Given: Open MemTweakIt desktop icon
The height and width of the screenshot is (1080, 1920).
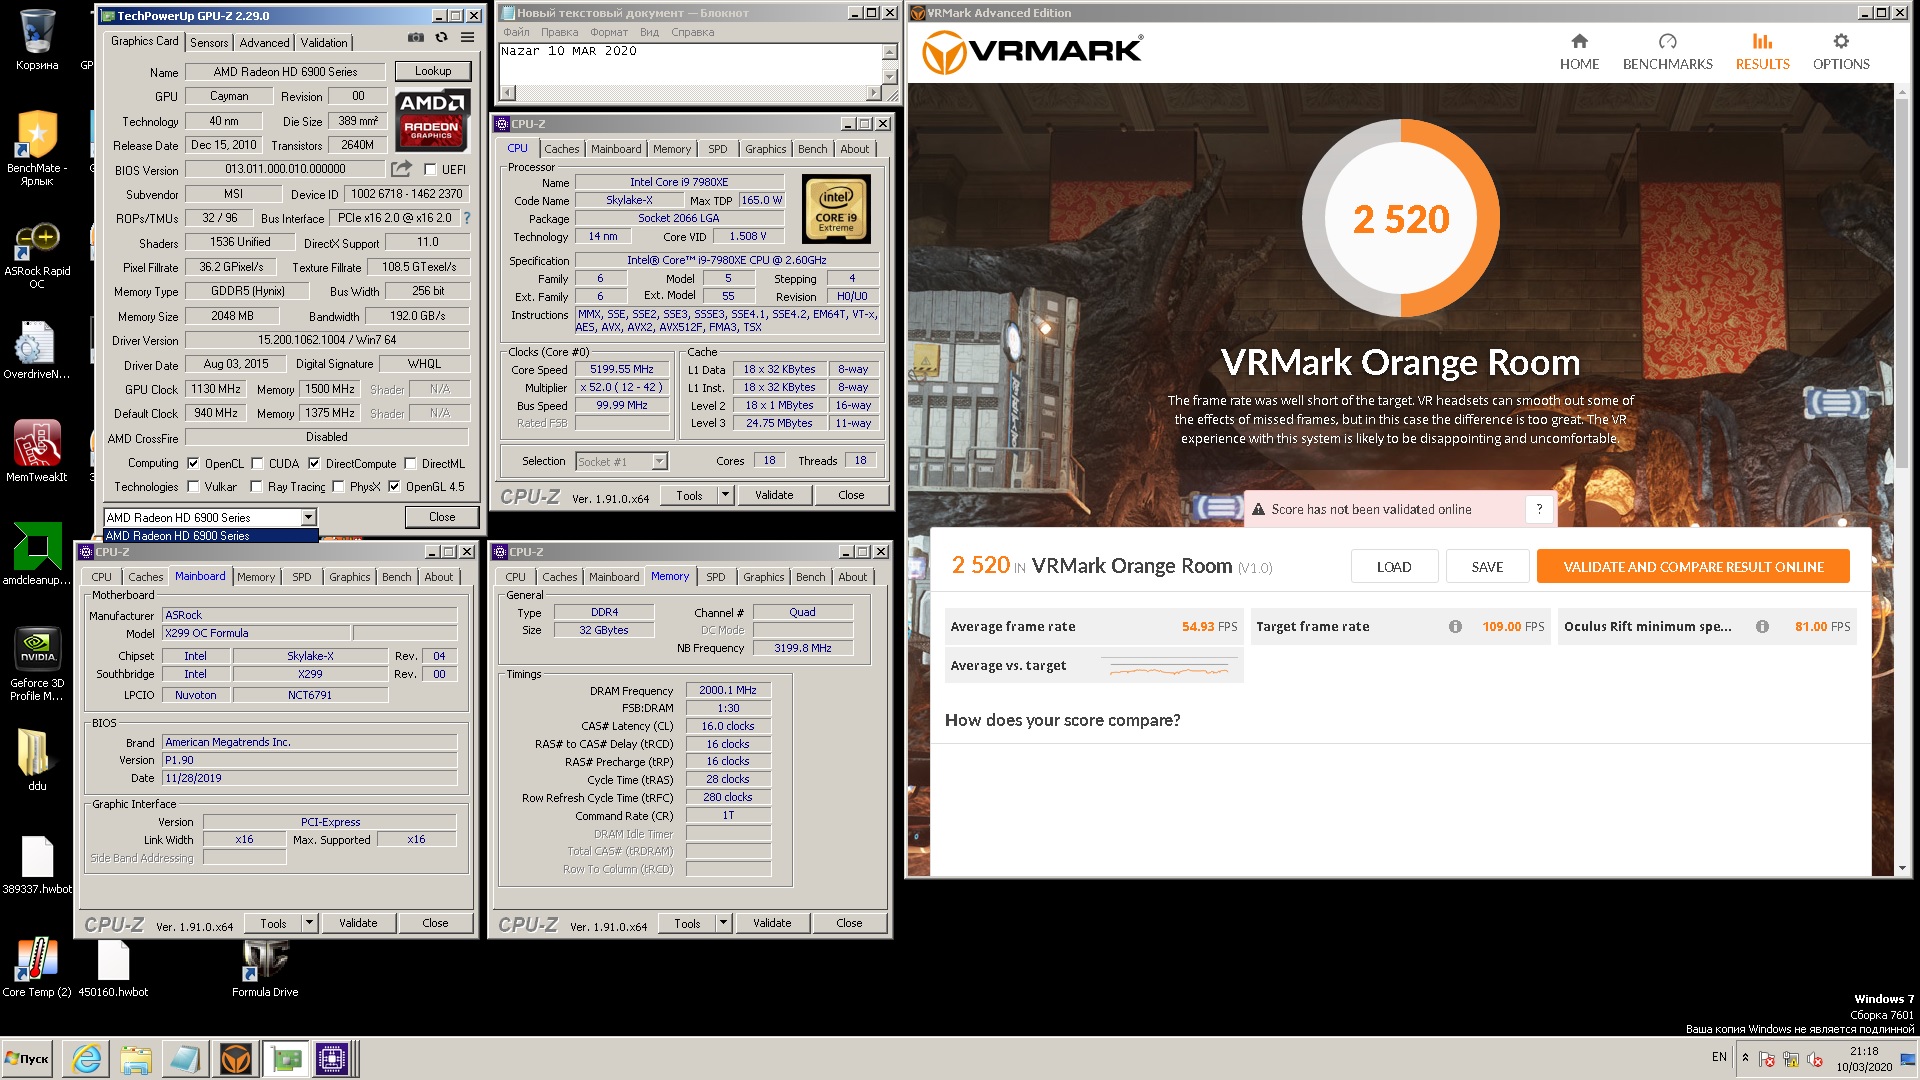Looking at the screenshot, I should pos(37,450).
